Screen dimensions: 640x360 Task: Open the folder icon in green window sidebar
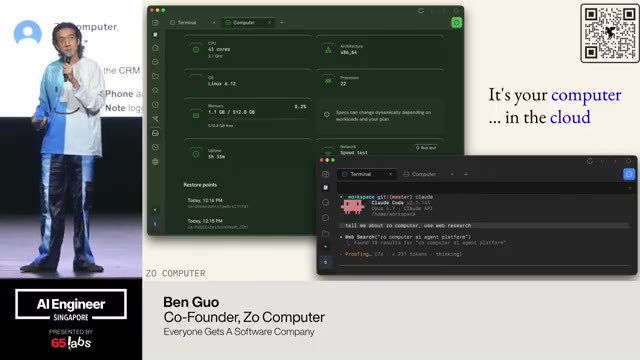(x=156, y=76)
